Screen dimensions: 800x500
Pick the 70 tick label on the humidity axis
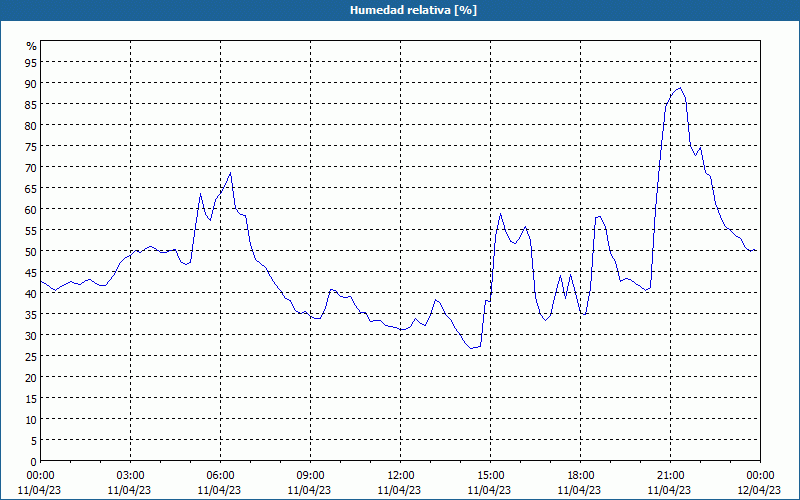pyautogui.click(x=31, y=167)
